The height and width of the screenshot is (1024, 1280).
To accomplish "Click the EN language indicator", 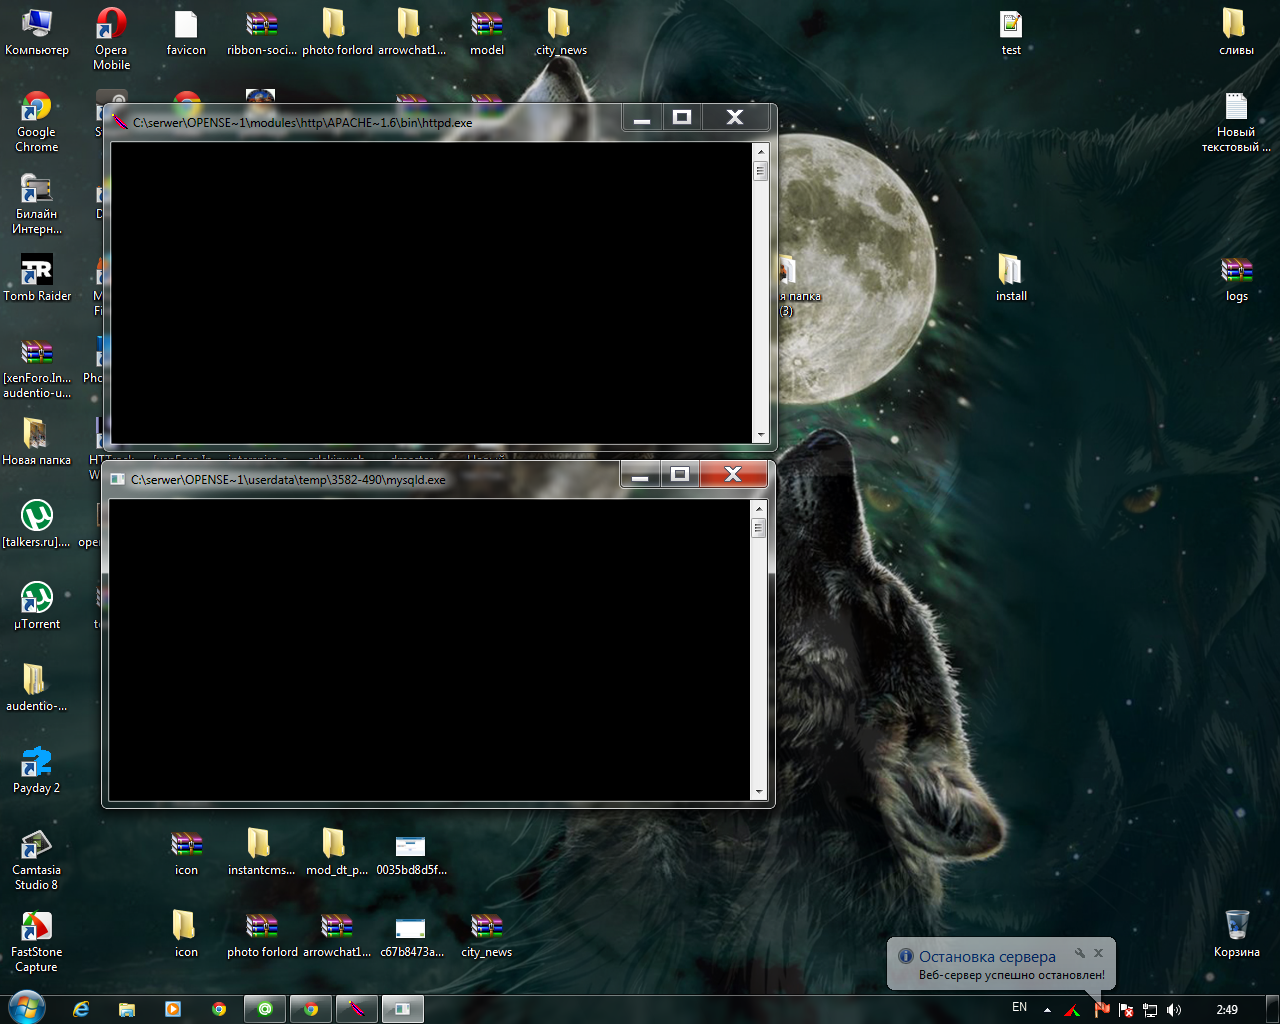I will (x=1019, y=1007).
